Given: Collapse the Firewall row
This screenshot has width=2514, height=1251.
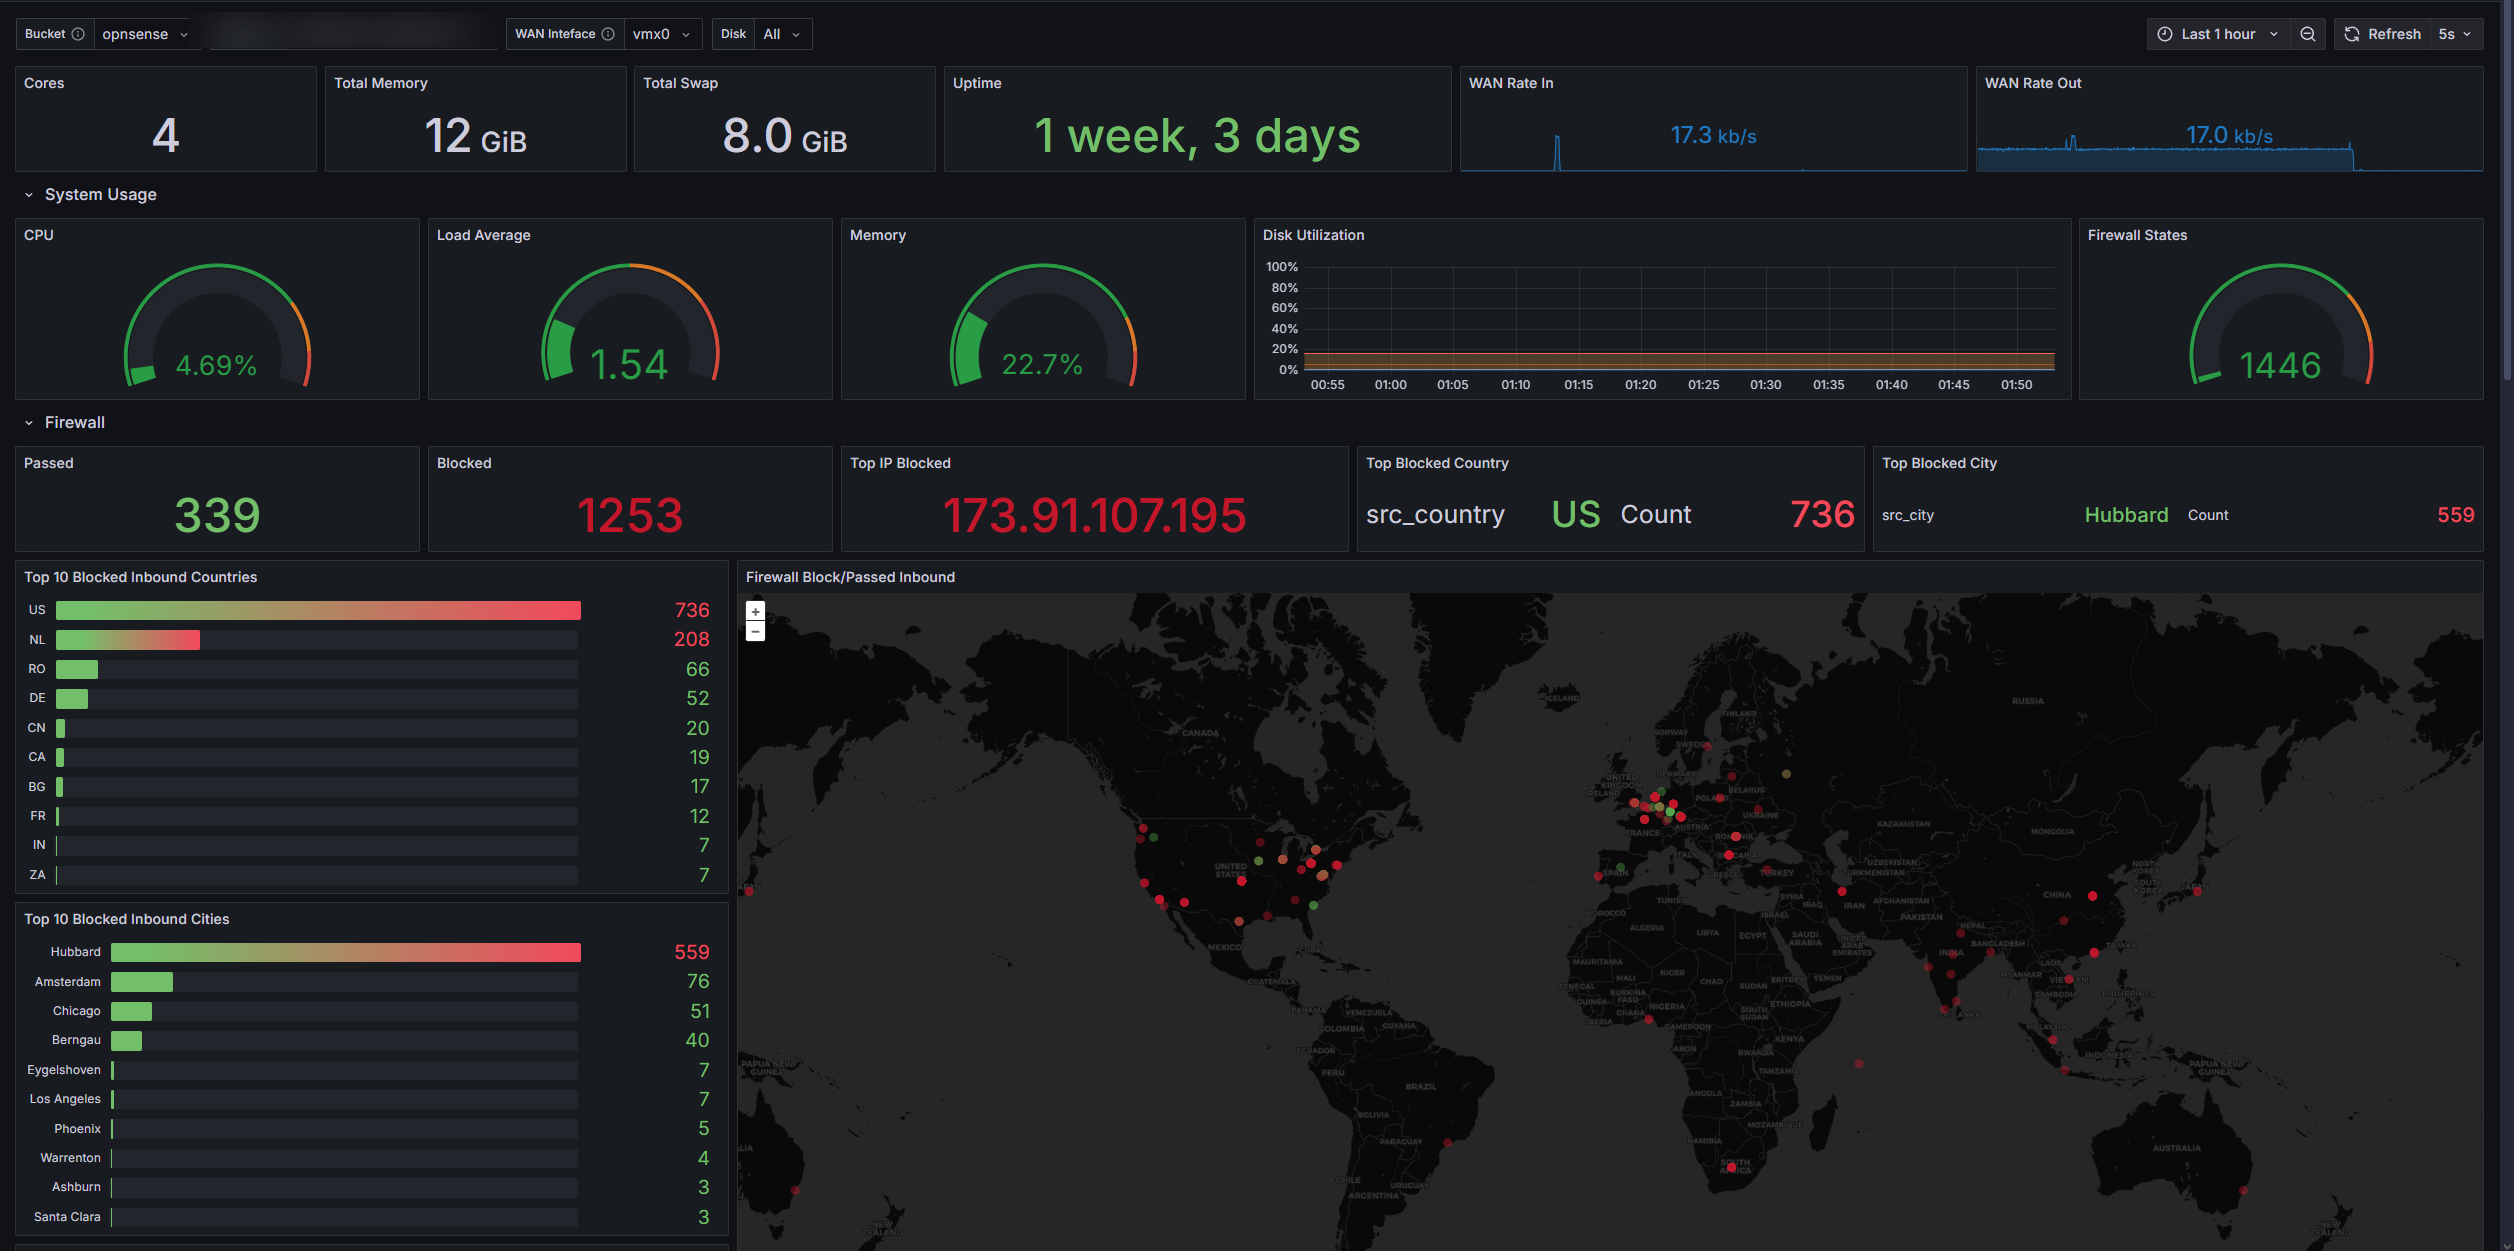Looking at the screenshot, I should pos(64,423).
